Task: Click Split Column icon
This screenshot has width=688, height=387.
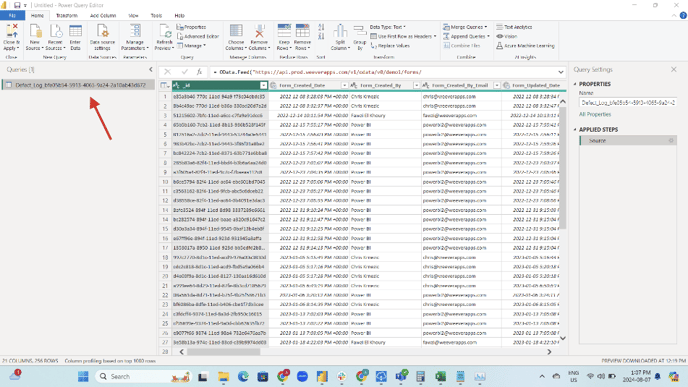Action: click(x=340, y=31)
